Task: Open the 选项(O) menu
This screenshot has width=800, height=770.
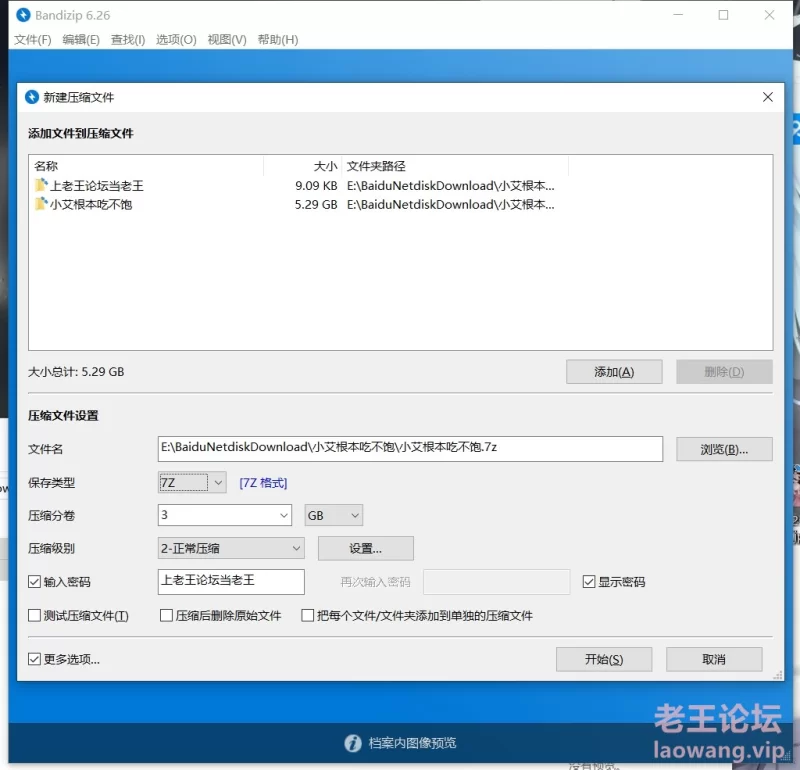Action: [x=176, y=40]
